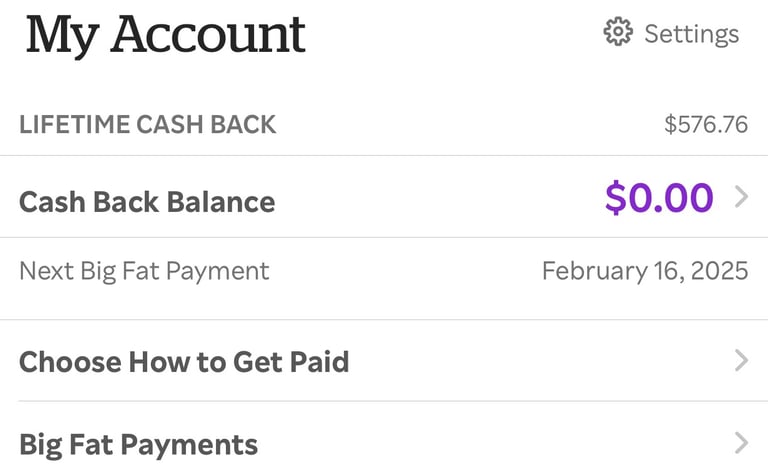Select the February 16, 2025 date

(644, 271)
